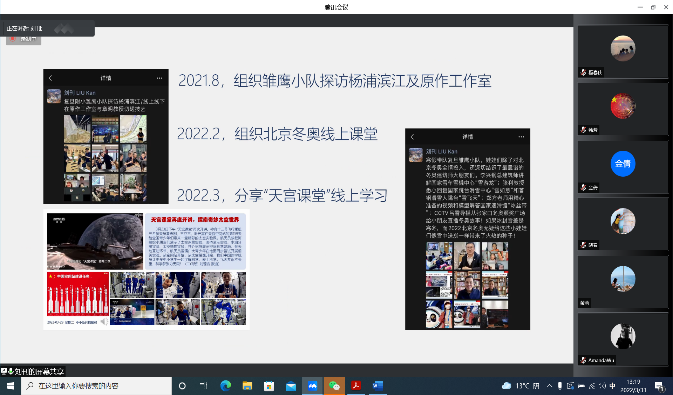Click the screen-sharing label at bottom left
The height and width of the screenshot is (395, 673).
click(33, 371)
